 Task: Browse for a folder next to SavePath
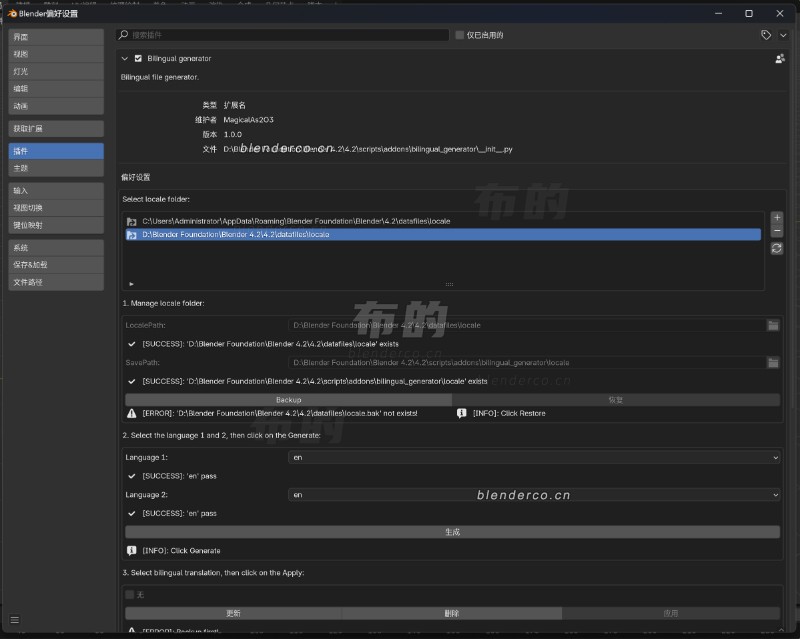point(773,362)
